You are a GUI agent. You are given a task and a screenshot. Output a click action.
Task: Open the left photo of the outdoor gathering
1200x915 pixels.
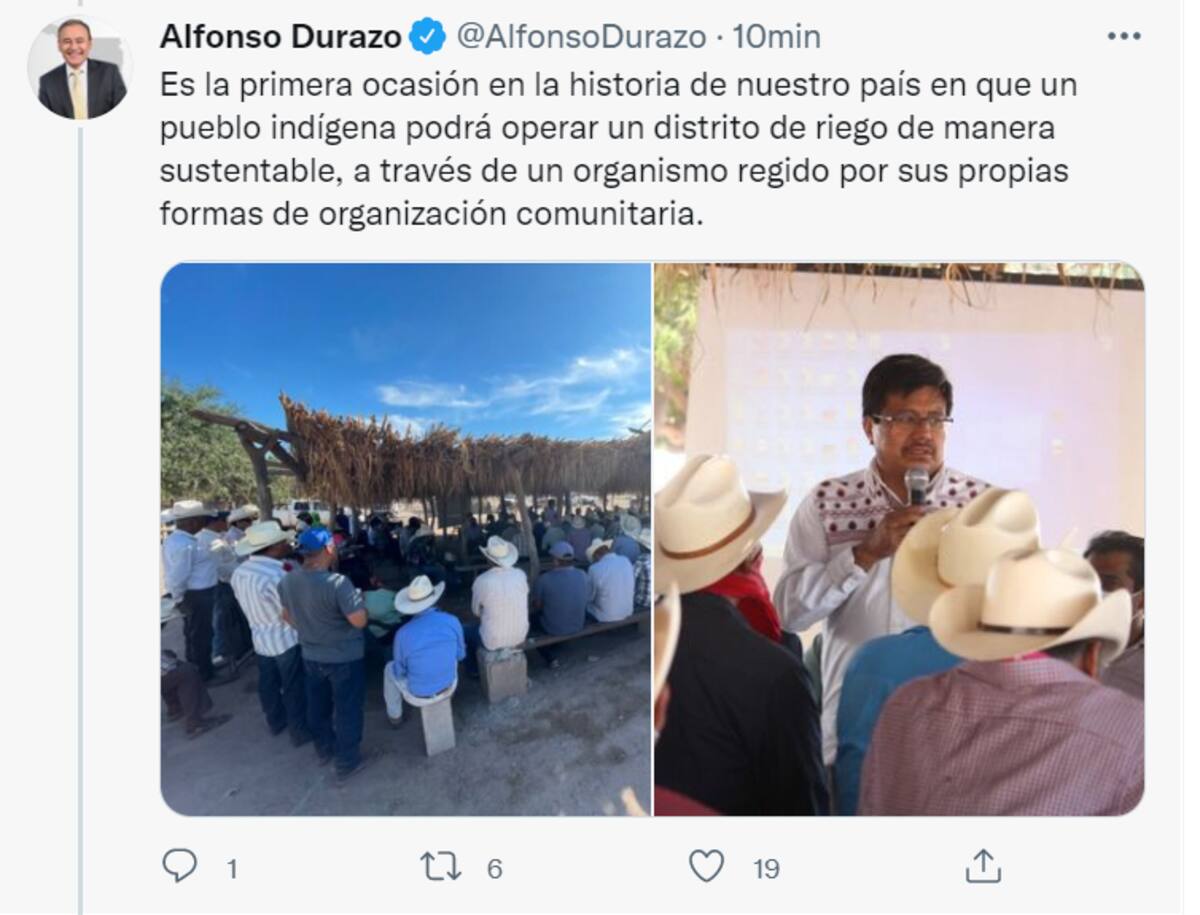click(x=406, y=539)
